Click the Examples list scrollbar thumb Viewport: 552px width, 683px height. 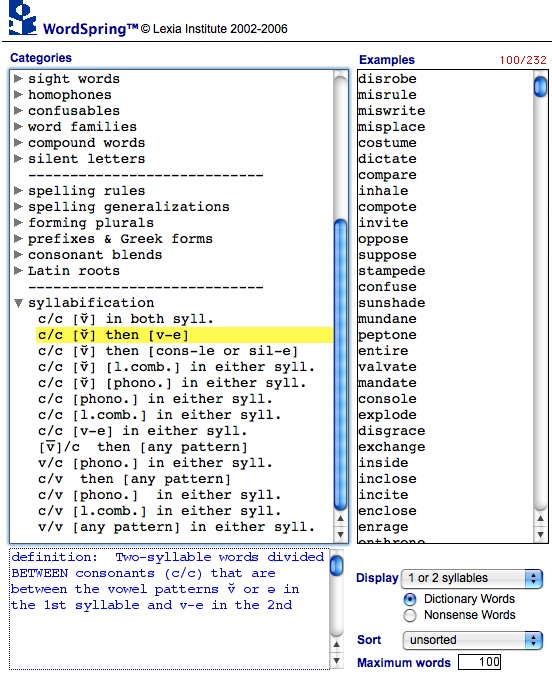pos(540,86)
